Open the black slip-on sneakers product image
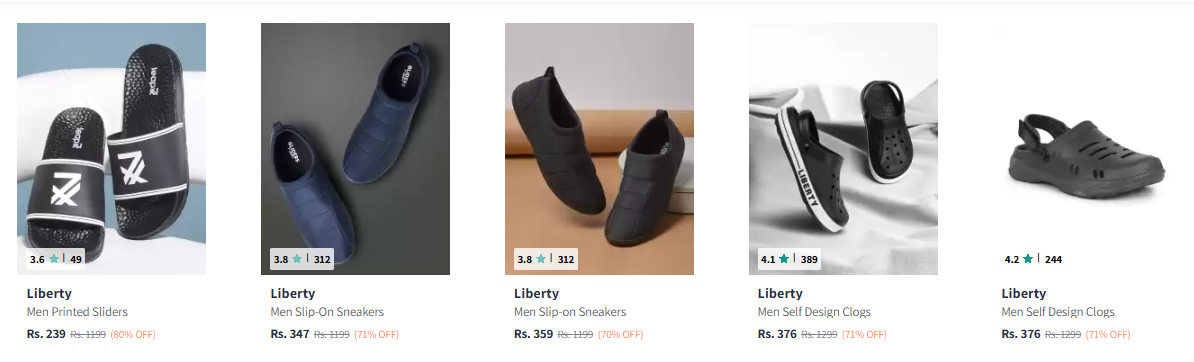 point(599,149)
